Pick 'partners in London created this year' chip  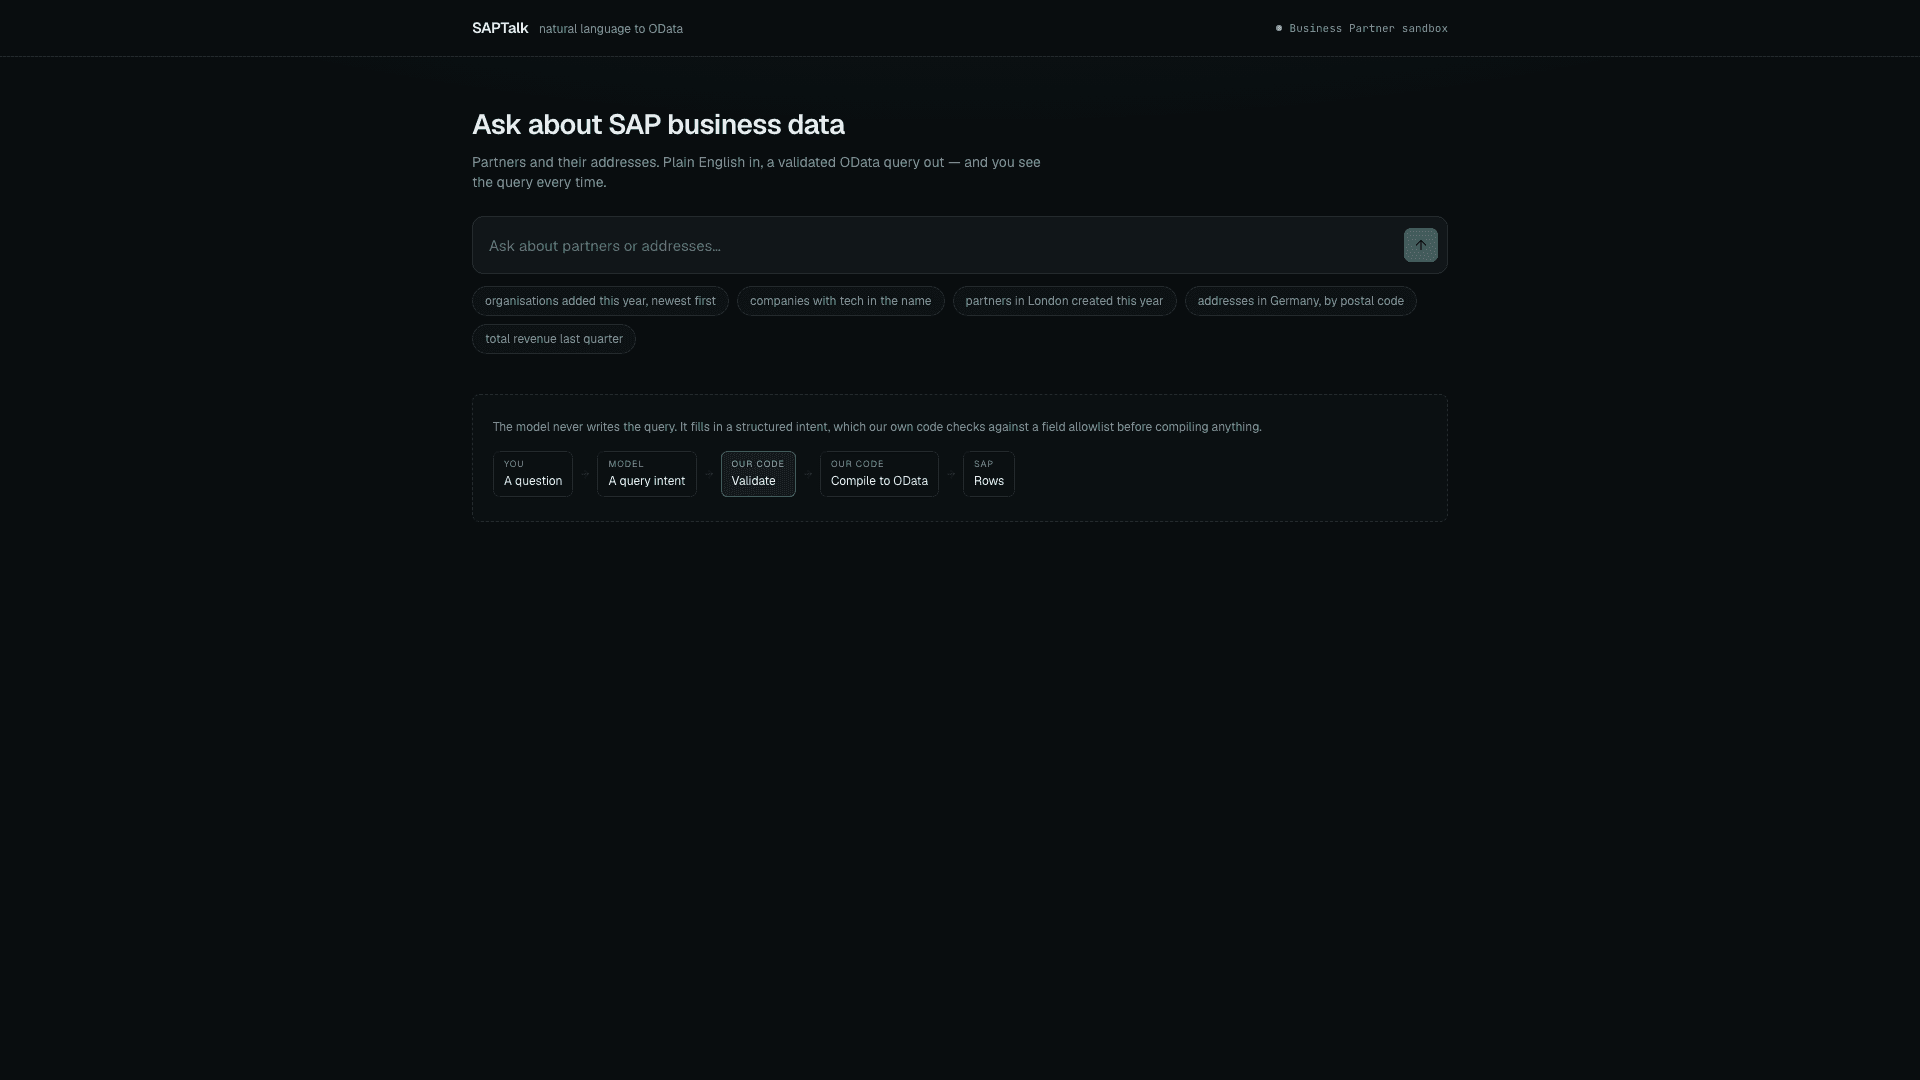pyautogui.click(x=1064, y=301)
